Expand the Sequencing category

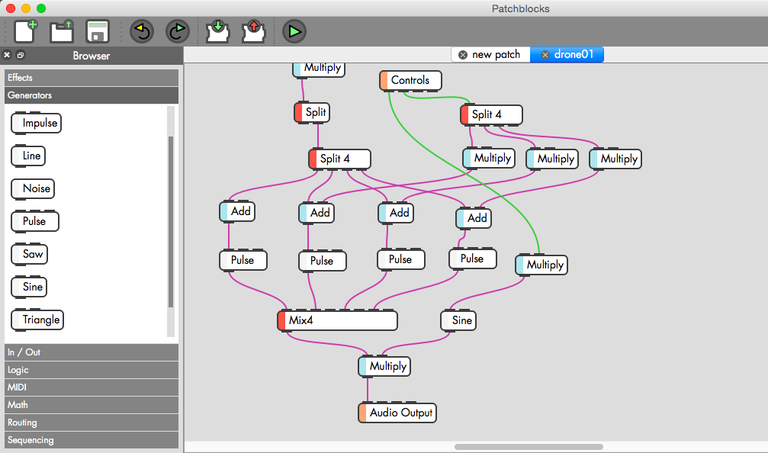pyautogui.click(x=92, y=440)
